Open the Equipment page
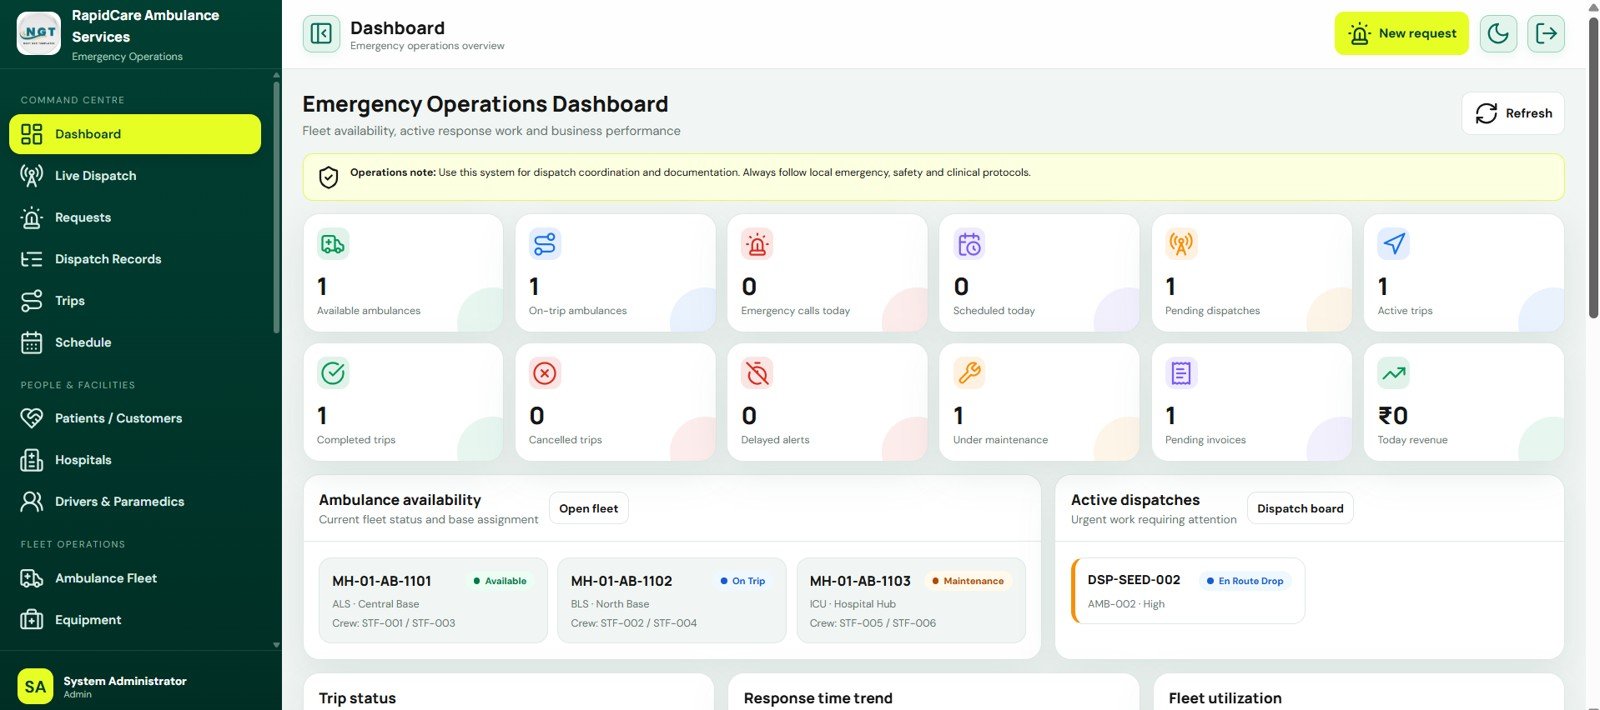 [x=135, y=620]
